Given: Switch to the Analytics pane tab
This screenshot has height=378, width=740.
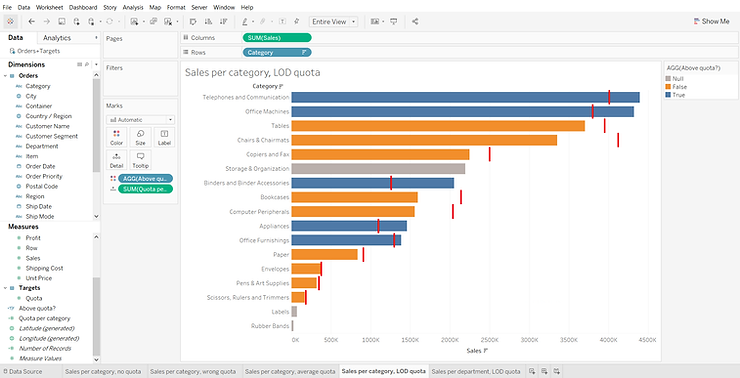Looking at the screenshot, I should tap(57, 38).
